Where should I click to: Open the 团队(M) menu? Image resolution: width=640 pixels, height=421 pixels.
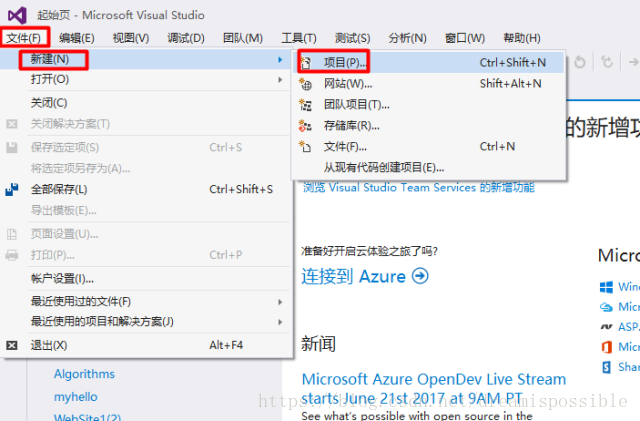coord(242,38)
